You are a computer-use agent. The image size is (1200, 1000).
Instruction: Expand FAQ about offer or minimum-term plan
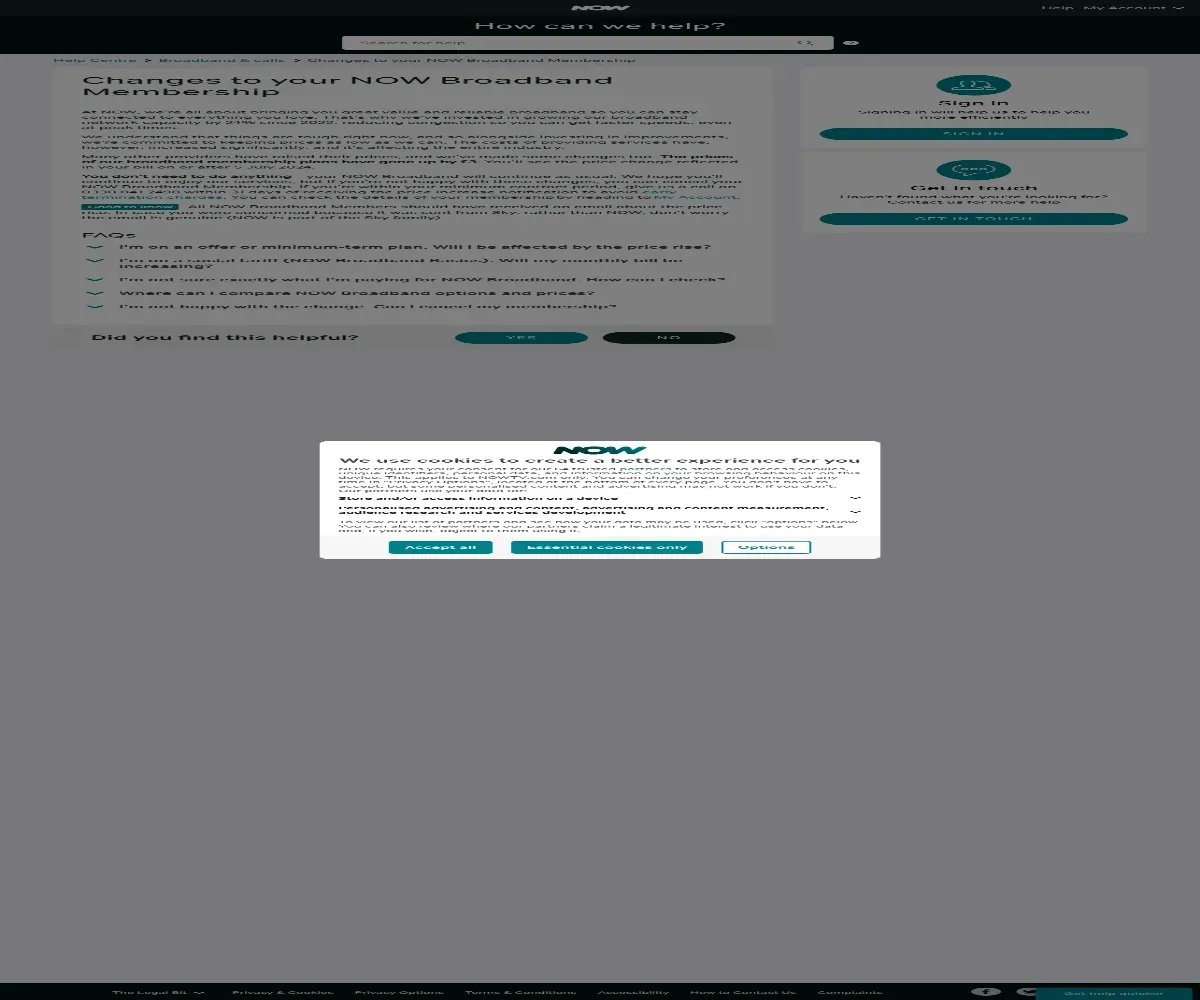click(414, 247)
